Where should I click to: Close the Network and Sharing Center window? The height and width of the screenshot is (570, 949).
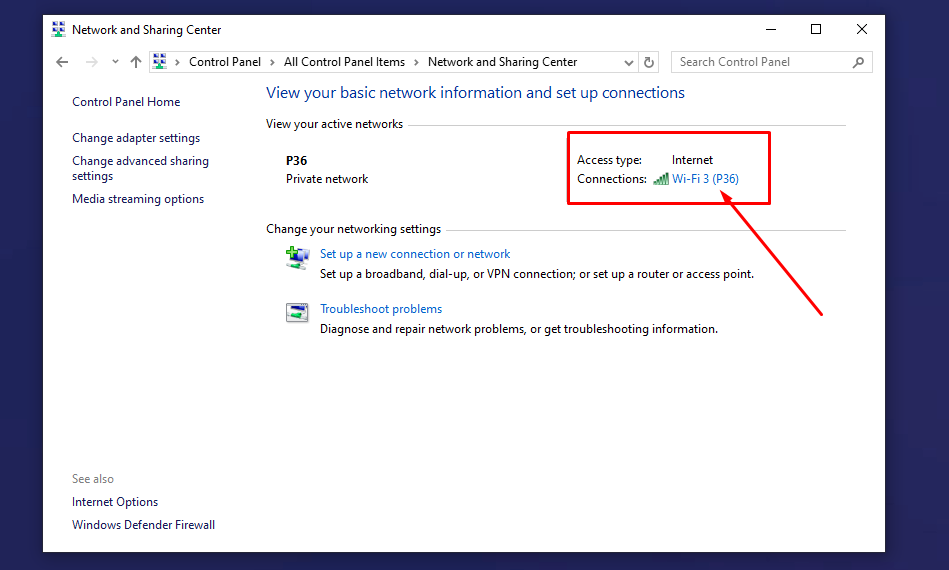click(862, 29)
